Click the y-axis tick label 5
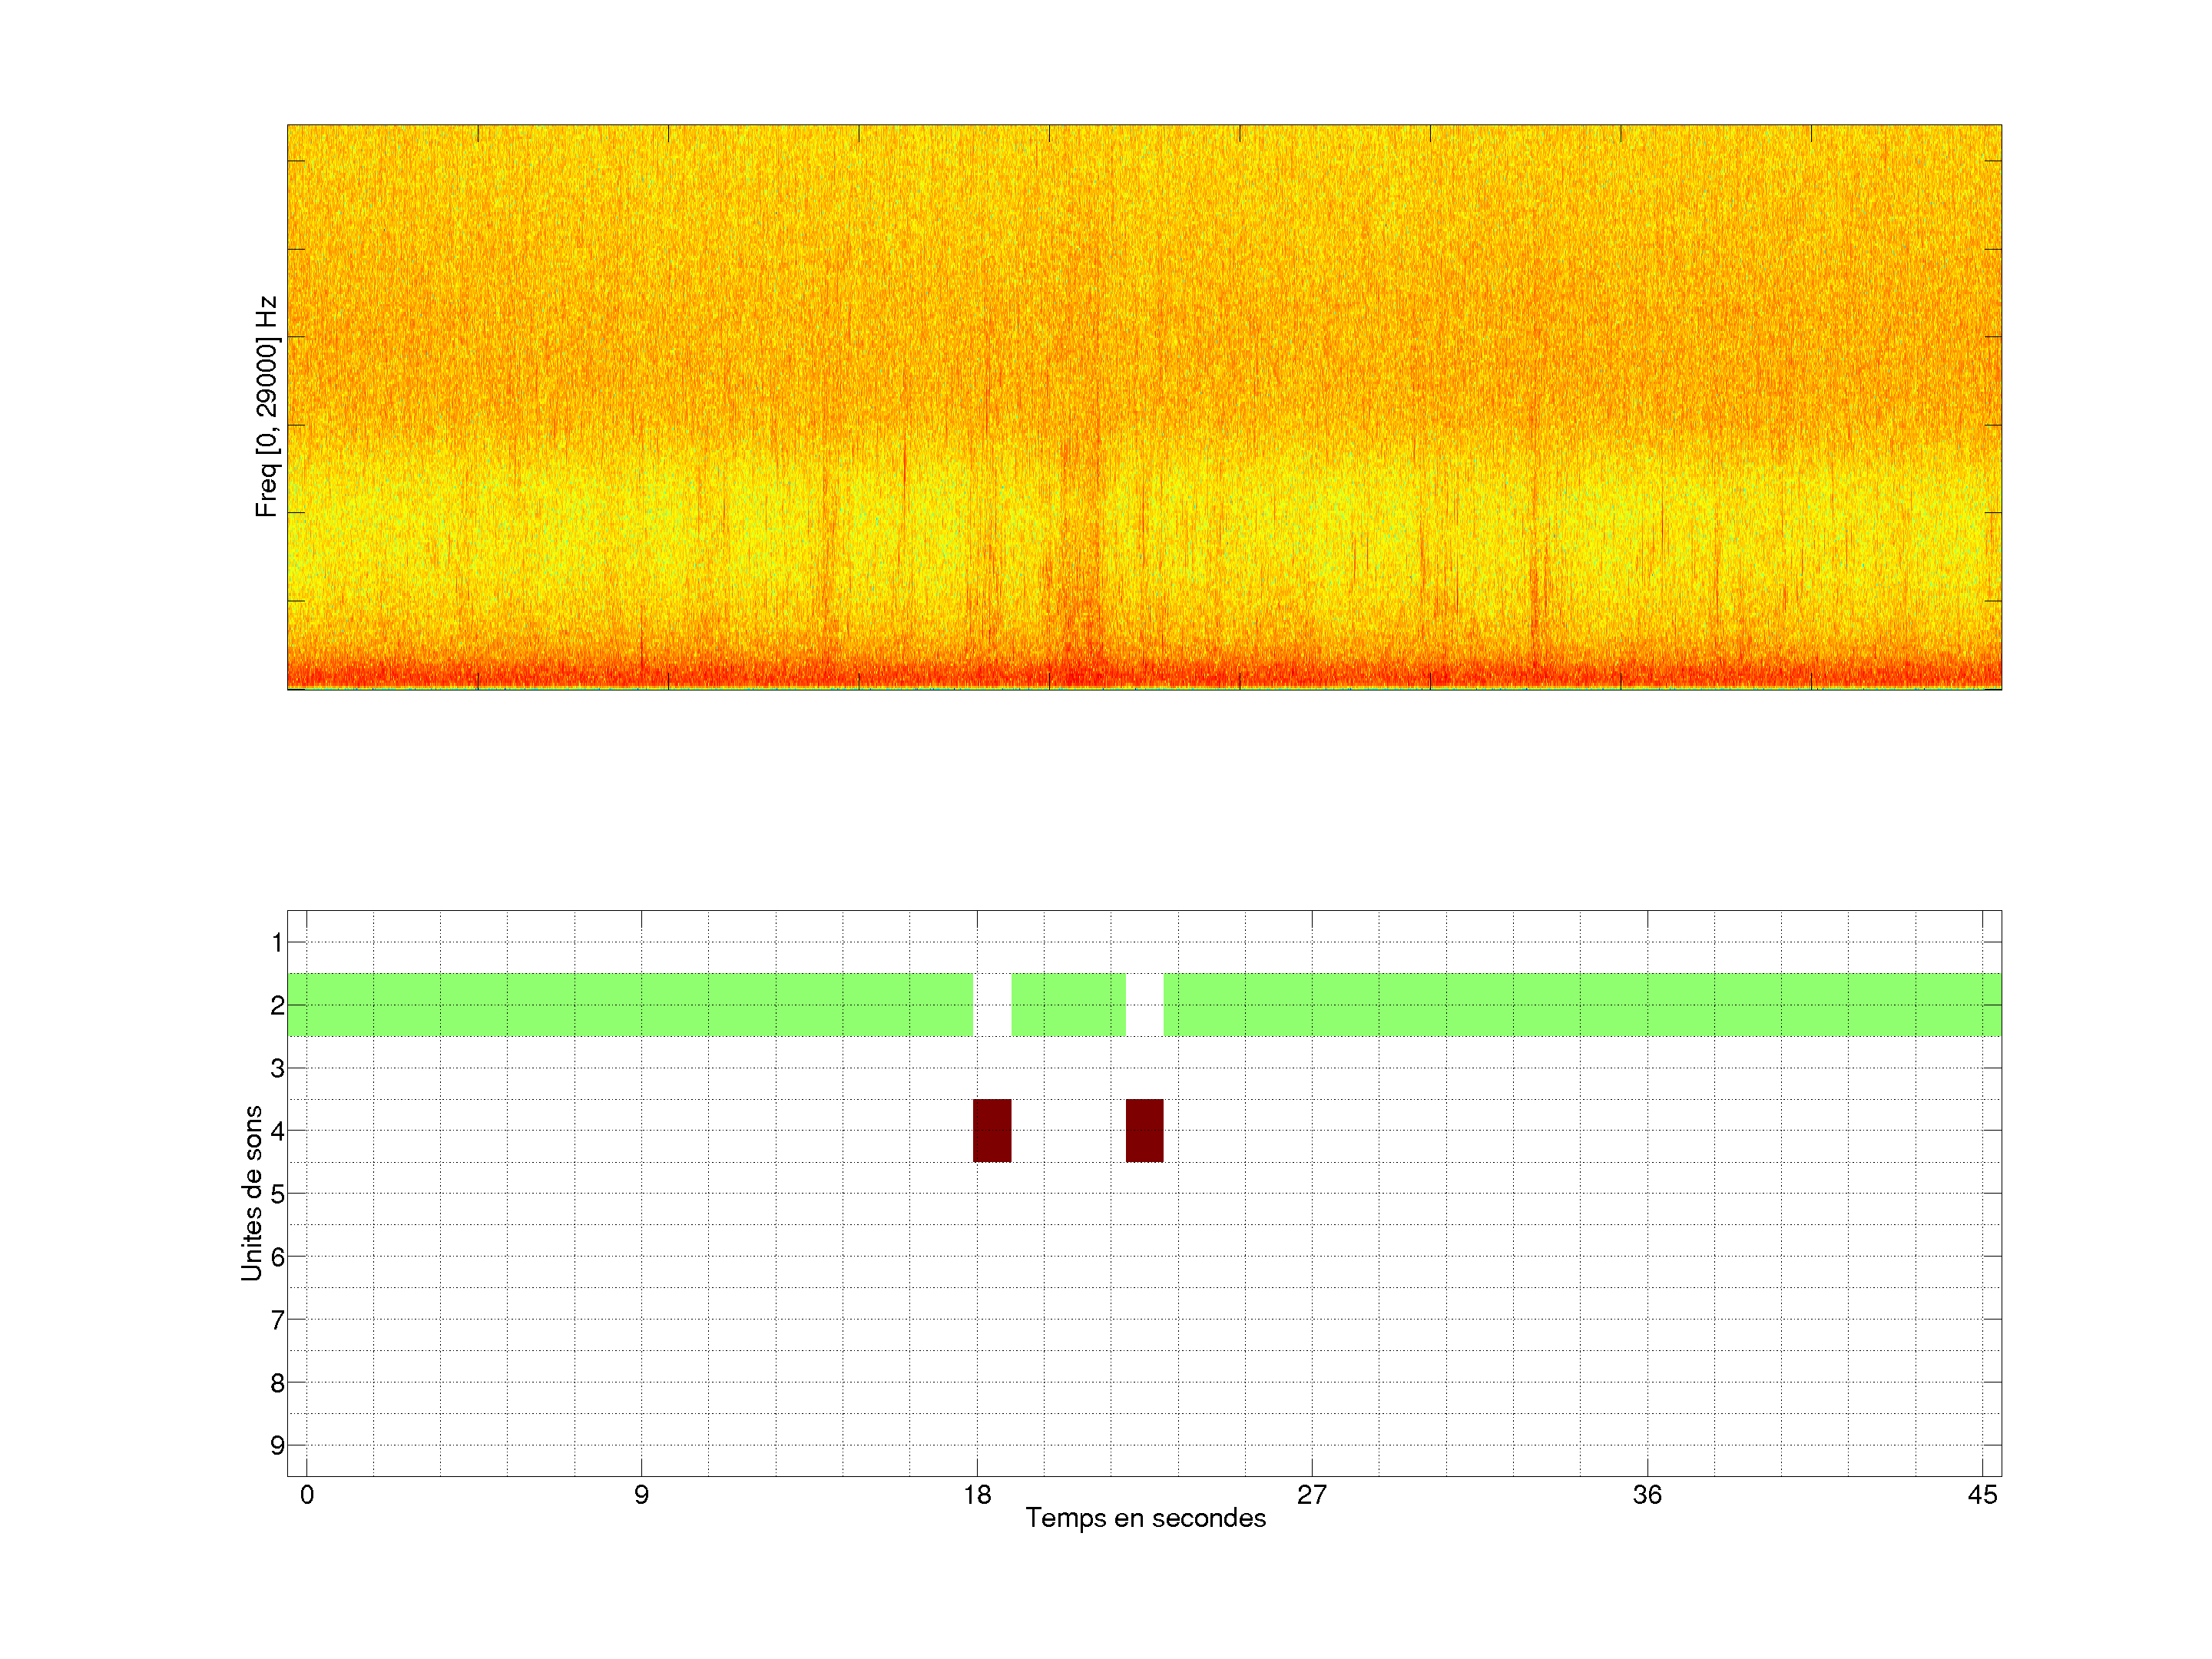This screenshot has width=2212, height=1659. click(277, 1194)
